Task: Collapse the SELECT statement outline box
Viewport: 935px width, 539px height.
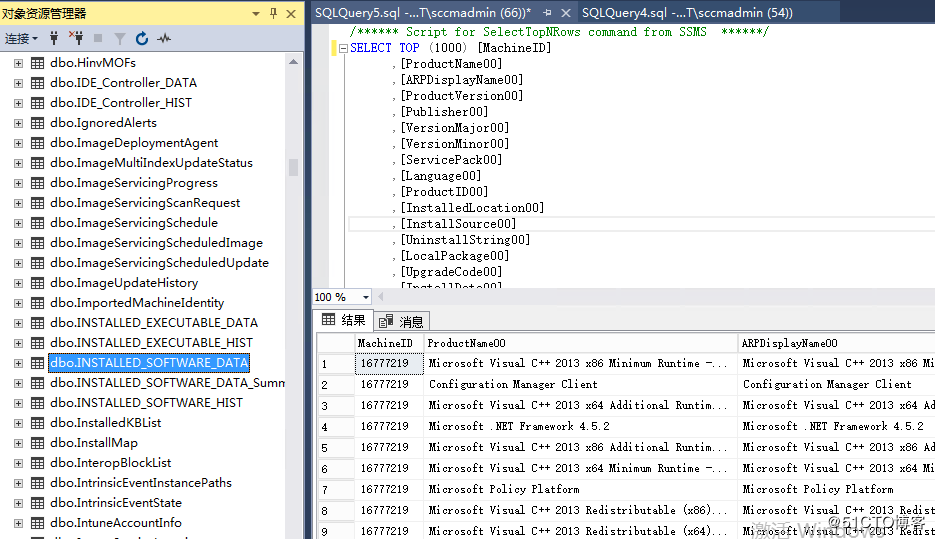Action: point(343,49)
